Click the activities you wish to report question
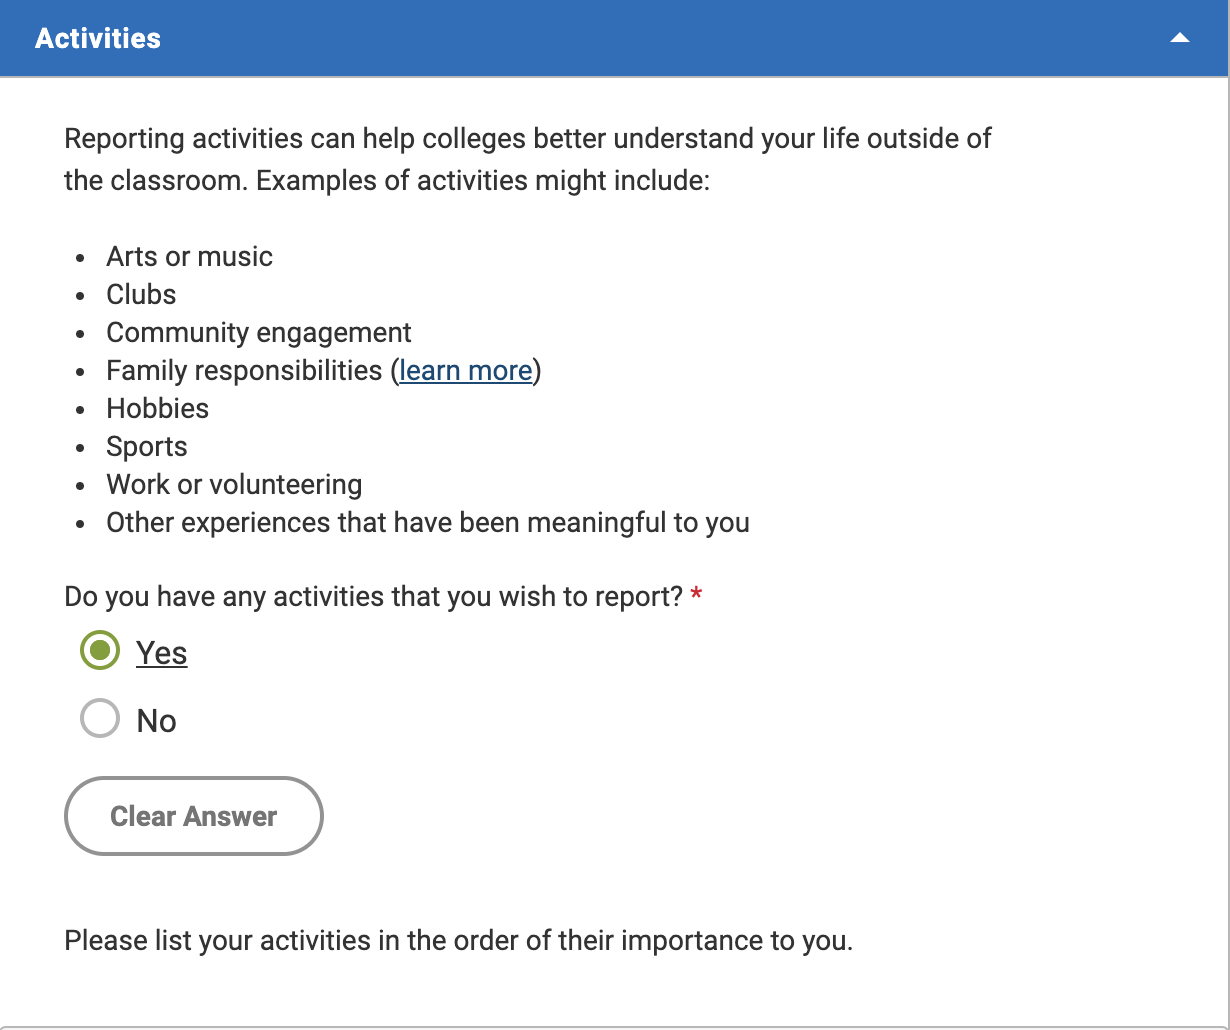 pos(374,597)
